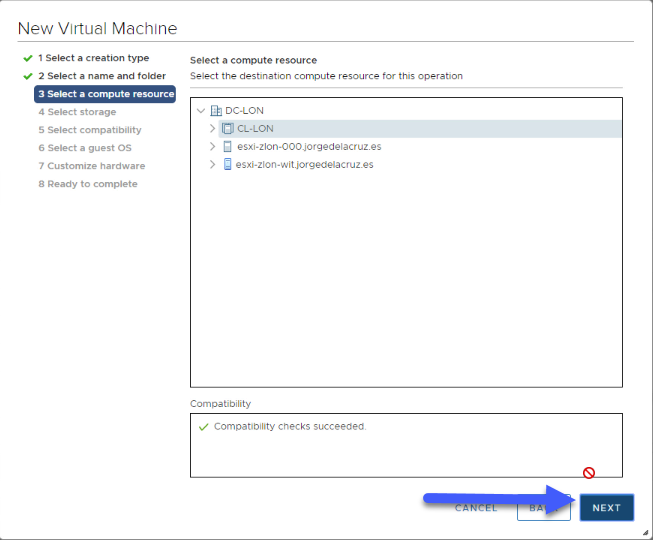
Task: Click the BACK button
Action: pyautogui.click(x=543, y=508)
